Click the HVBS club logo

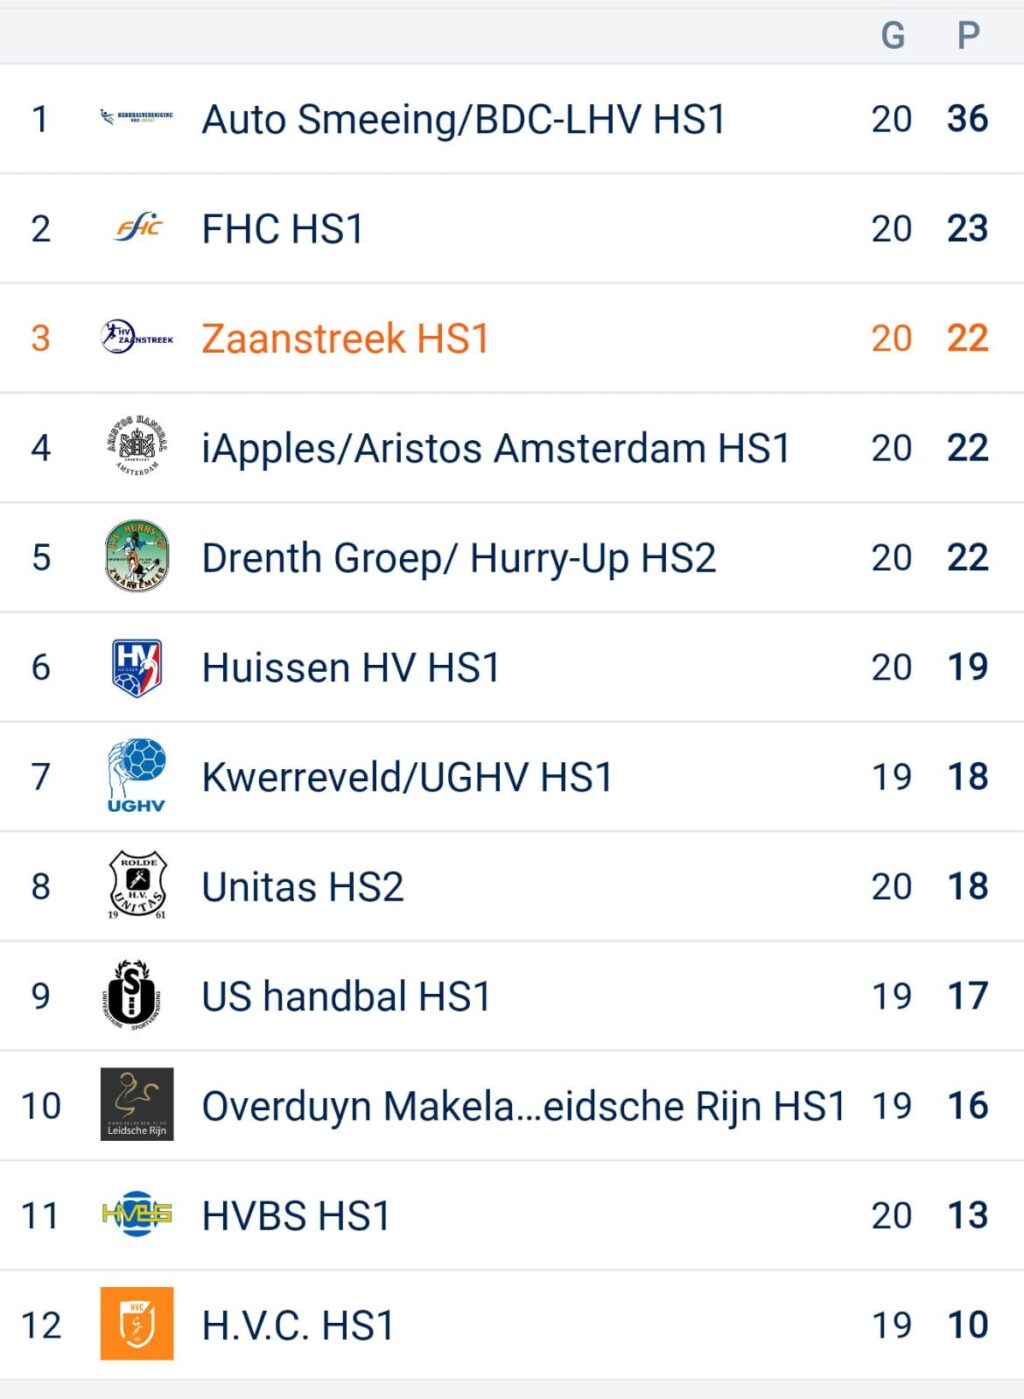point(137,1214)
